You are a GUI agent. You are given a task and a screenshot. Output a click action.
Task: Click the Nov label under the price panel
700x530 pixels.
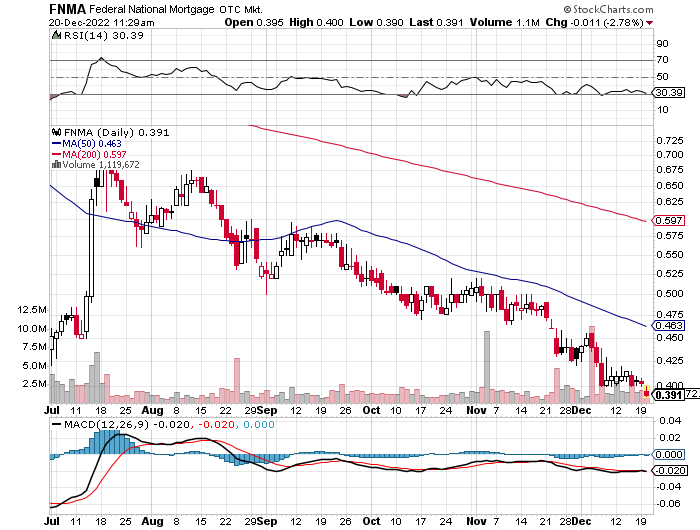pos(476,410)
